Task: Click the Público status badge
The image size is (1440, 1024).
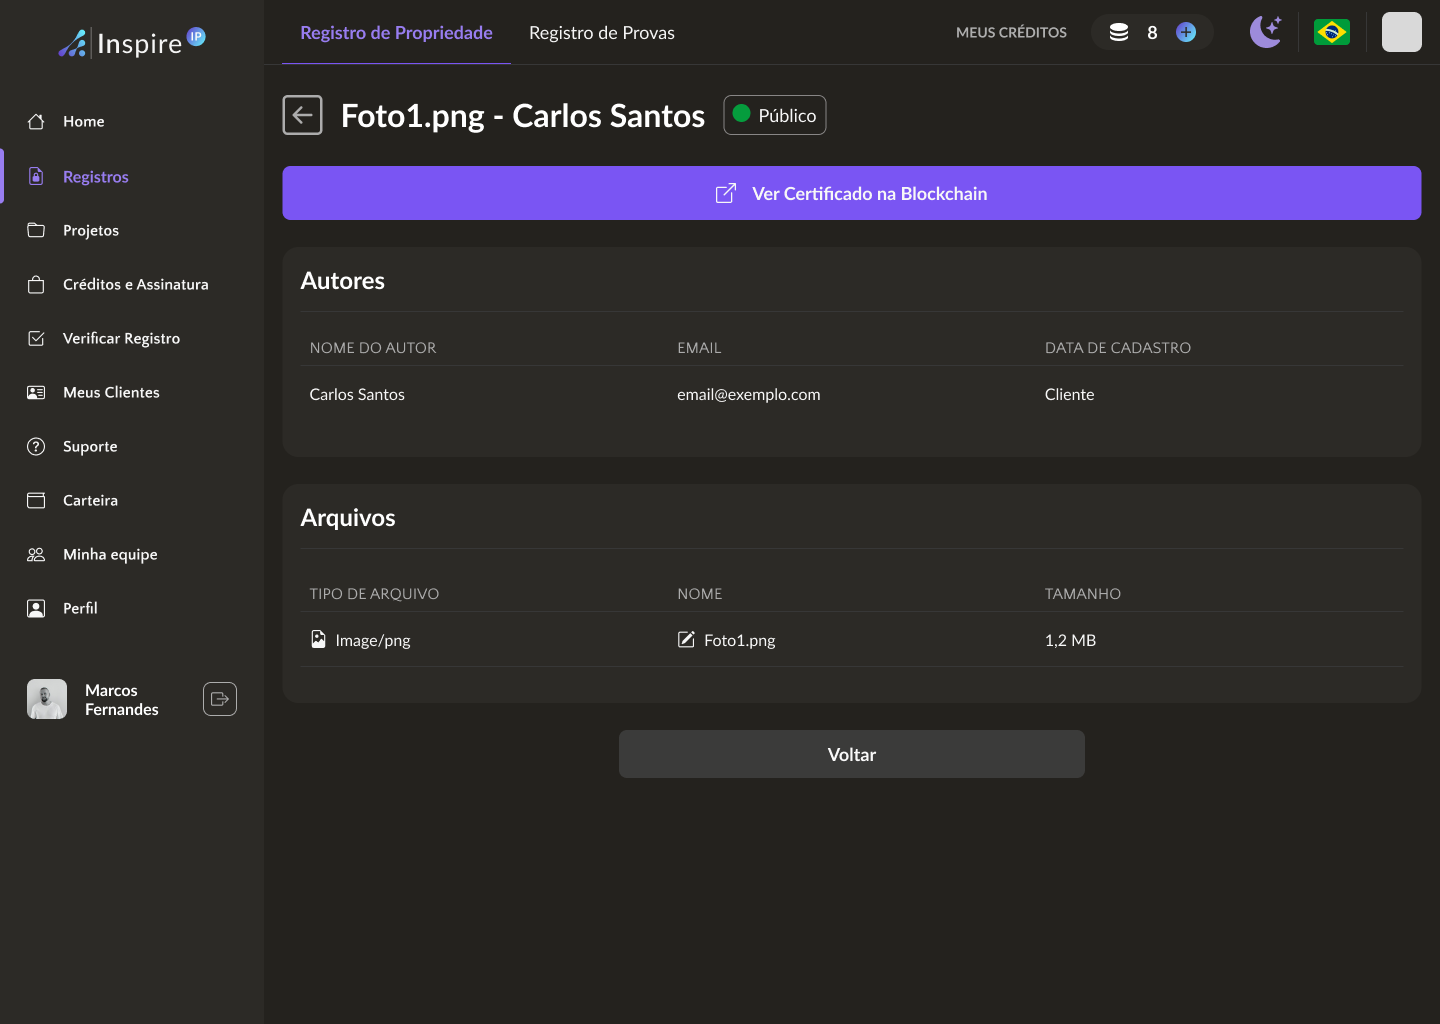Action: pos(775,115)
